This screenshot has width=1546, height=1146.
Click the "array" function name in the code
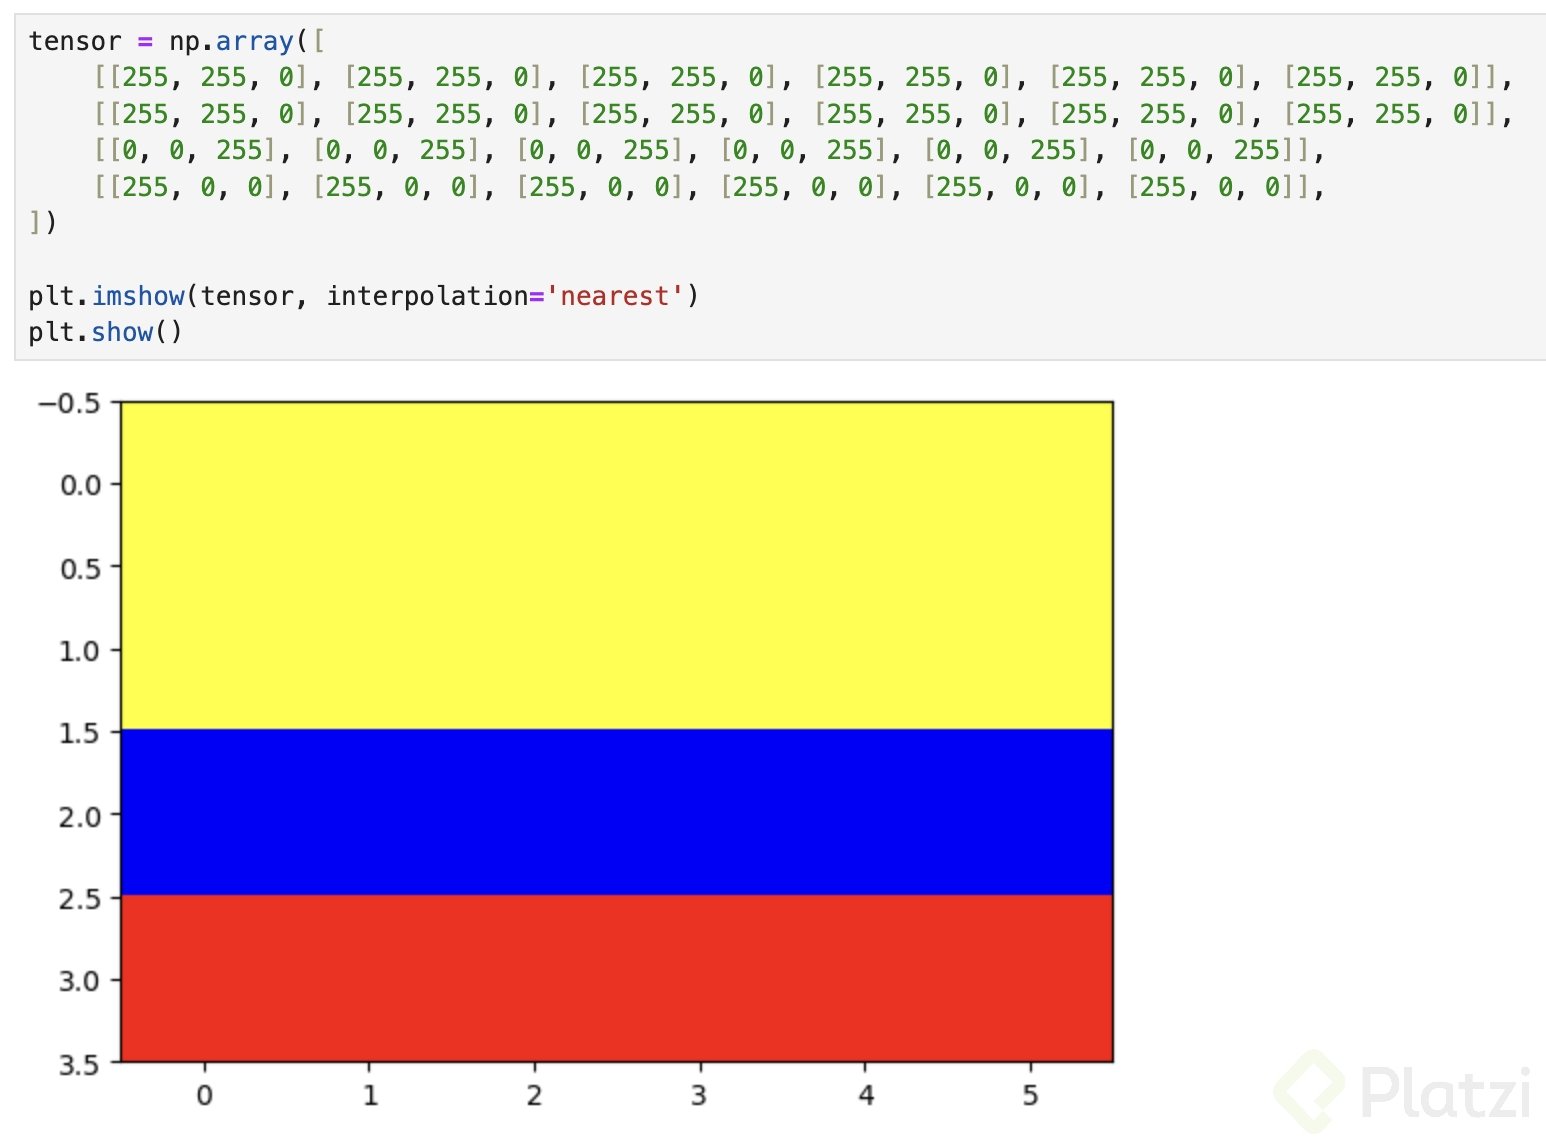coord(254,41)
